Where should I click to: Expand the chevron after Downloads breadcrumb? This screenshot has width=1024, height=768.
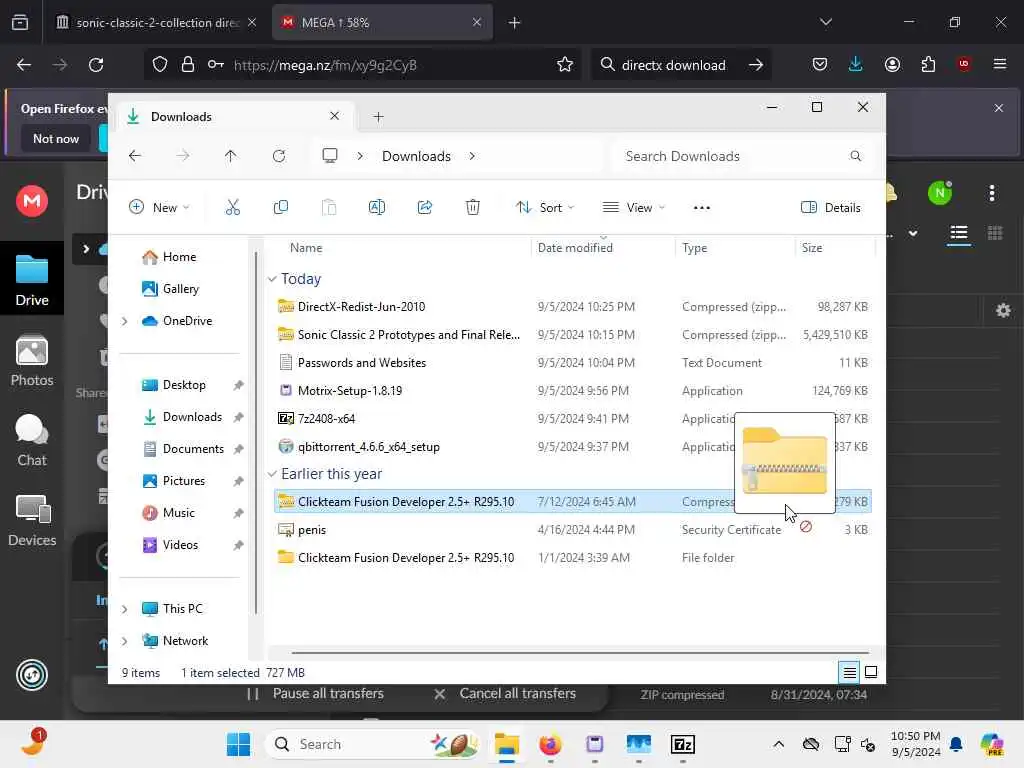[472, 156]
